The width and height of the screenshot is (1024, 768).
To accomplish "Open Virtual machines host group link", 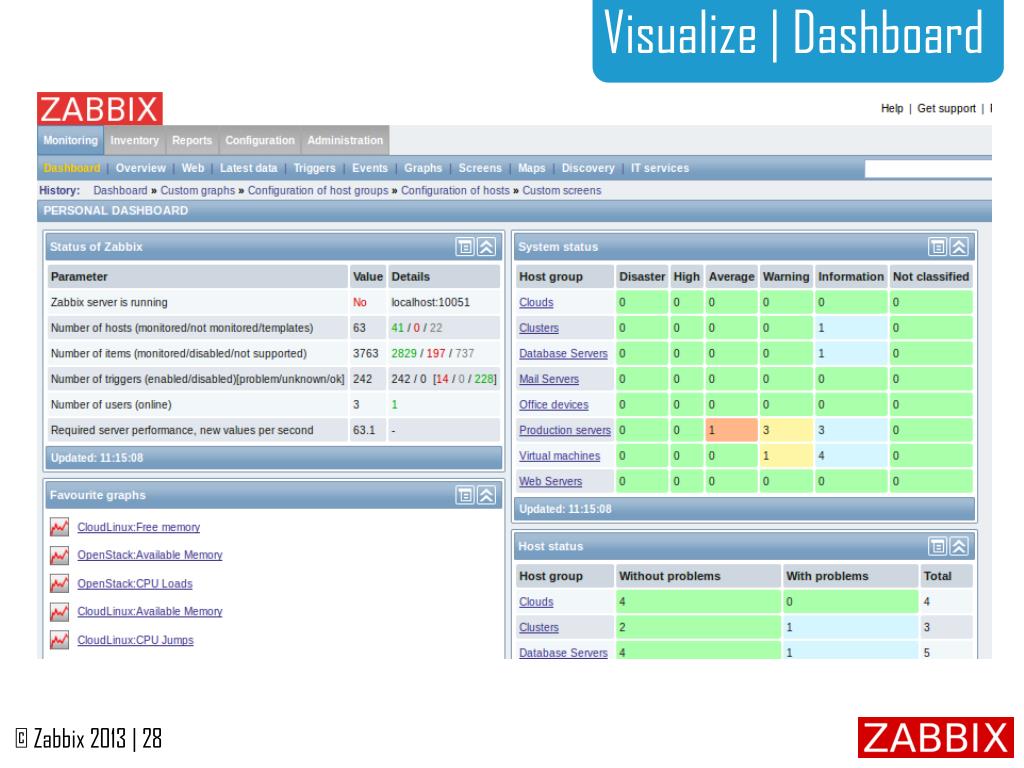I will pos(559,456).
